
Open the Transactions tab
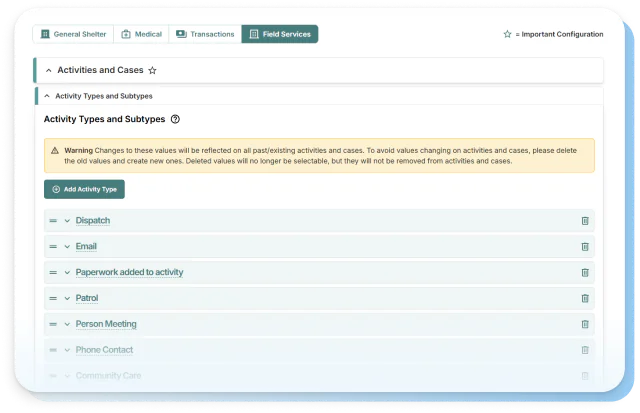tap(205, 34)
